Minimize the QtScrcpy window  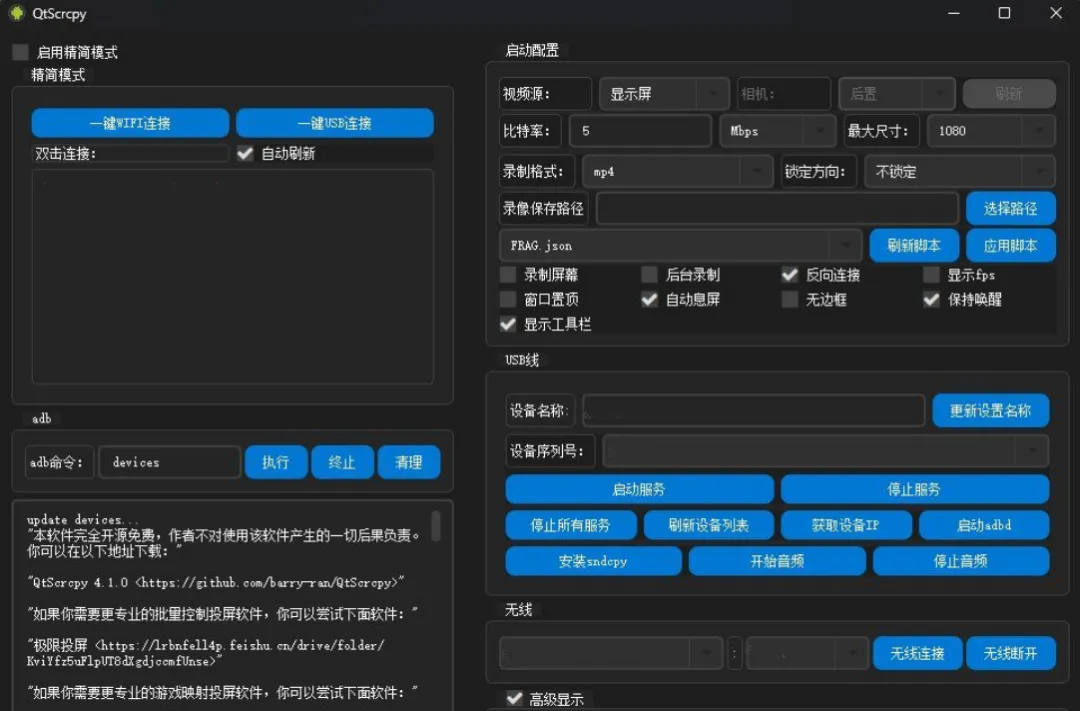coord(954,13)
